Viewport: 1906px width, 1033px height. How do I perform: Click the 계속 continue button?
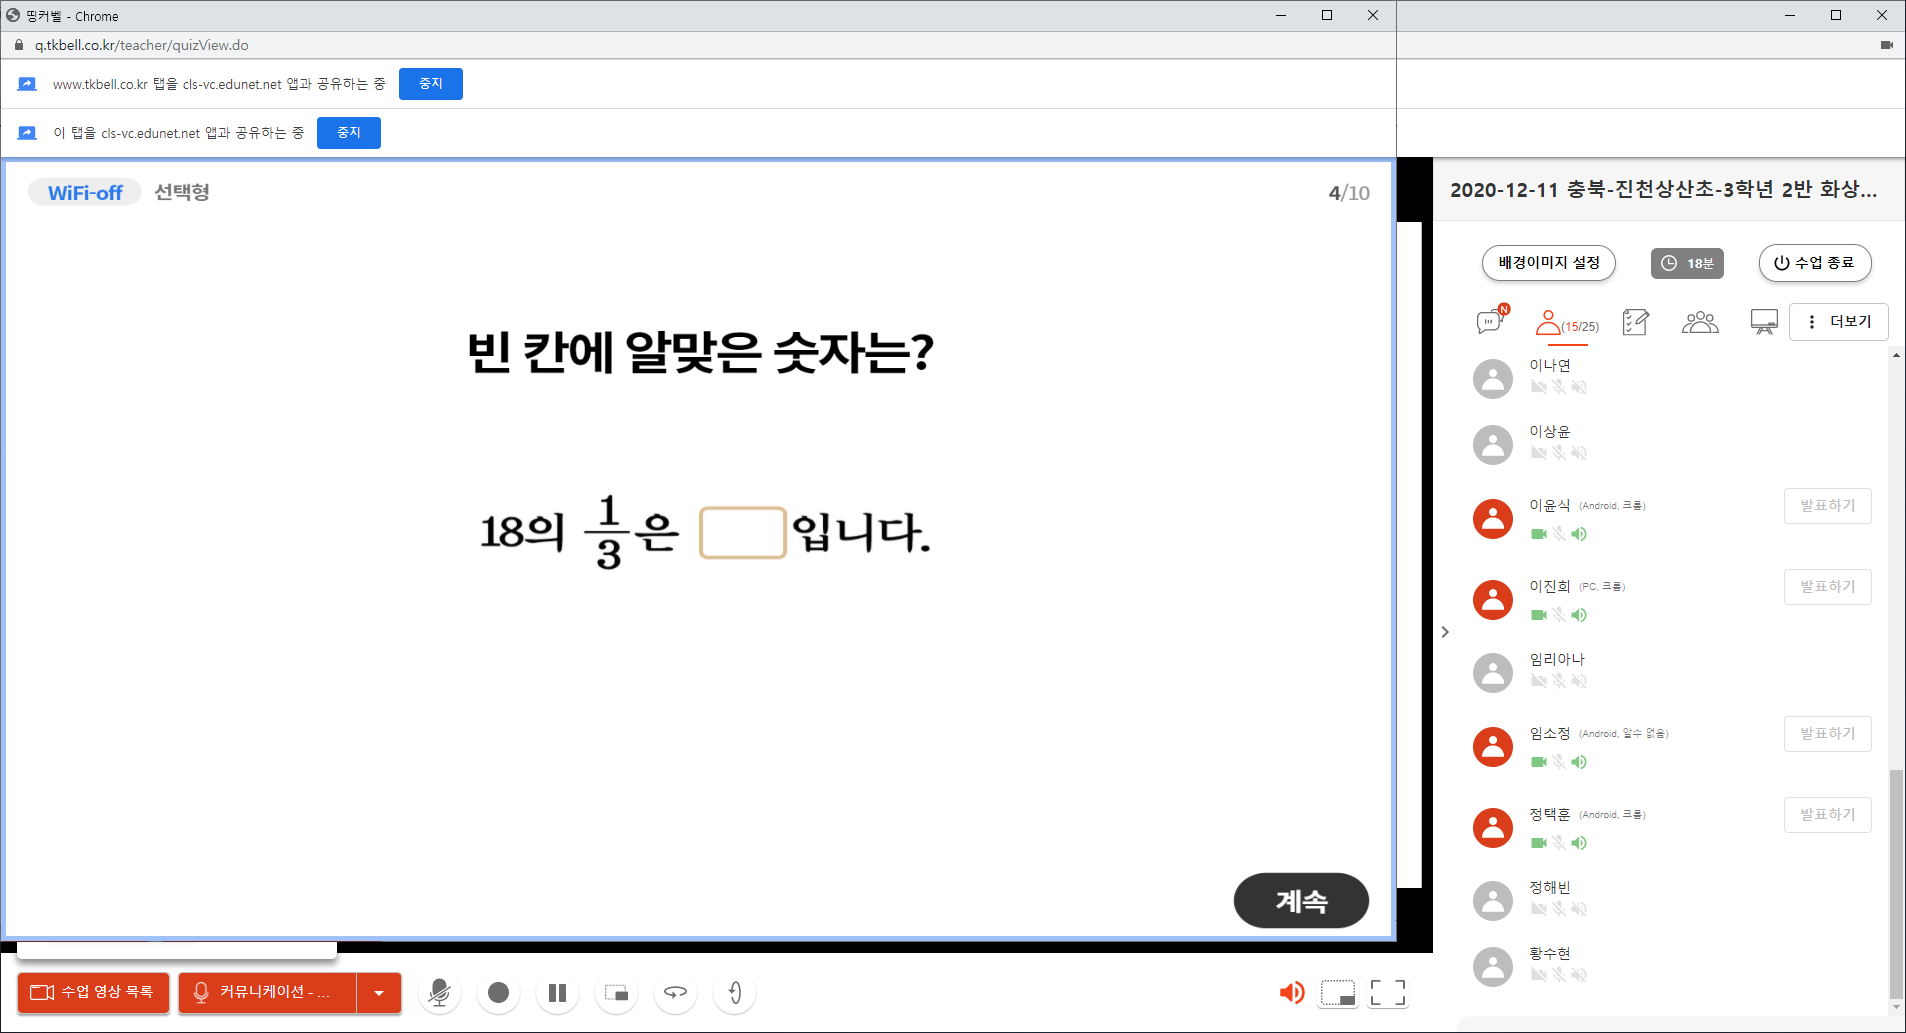tap(1301, 901)
